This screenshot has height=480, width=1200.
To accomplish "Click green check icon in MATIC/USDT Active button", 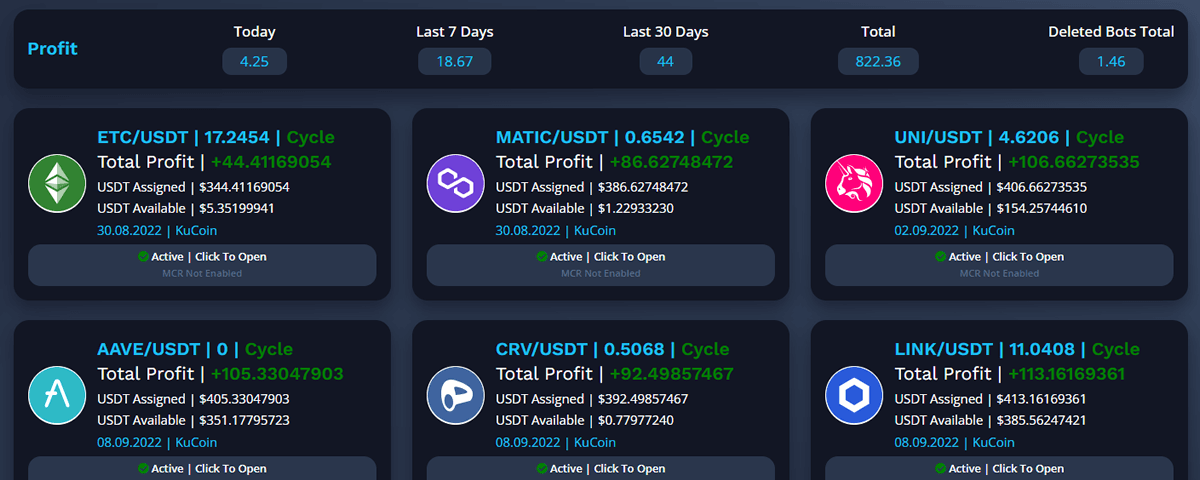I will click(x=541, y=257).
